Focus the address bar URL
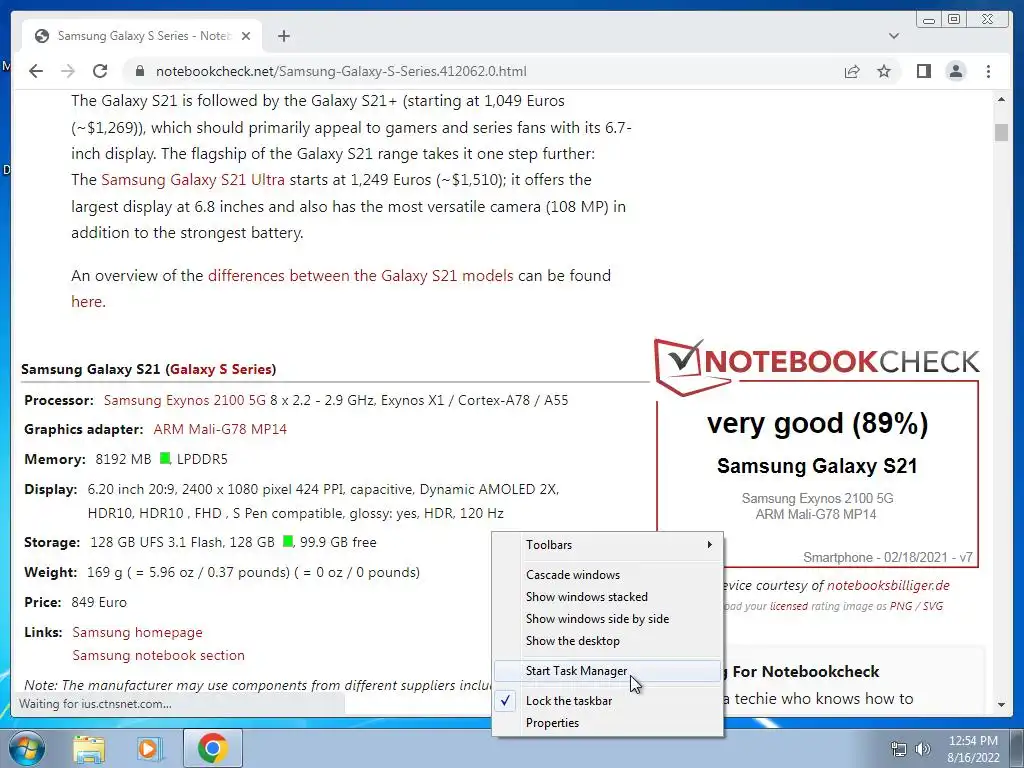 pyautogui.click(x=340, y=71)
